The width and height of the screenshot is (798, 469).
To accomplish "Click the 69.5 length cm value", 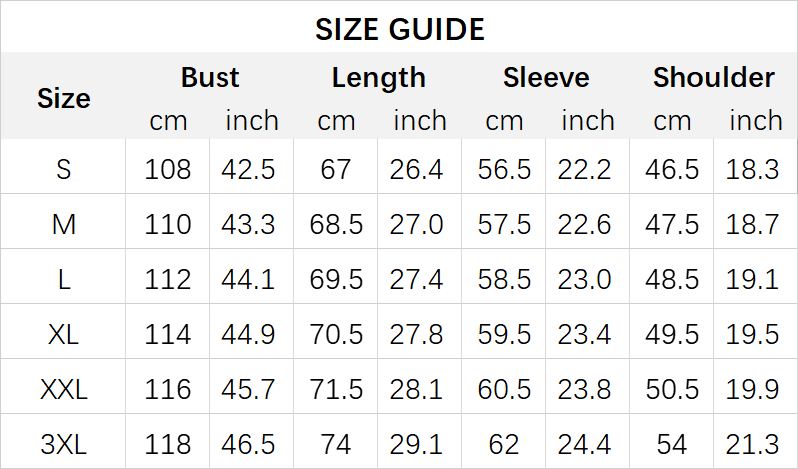I will pos(336,279).
